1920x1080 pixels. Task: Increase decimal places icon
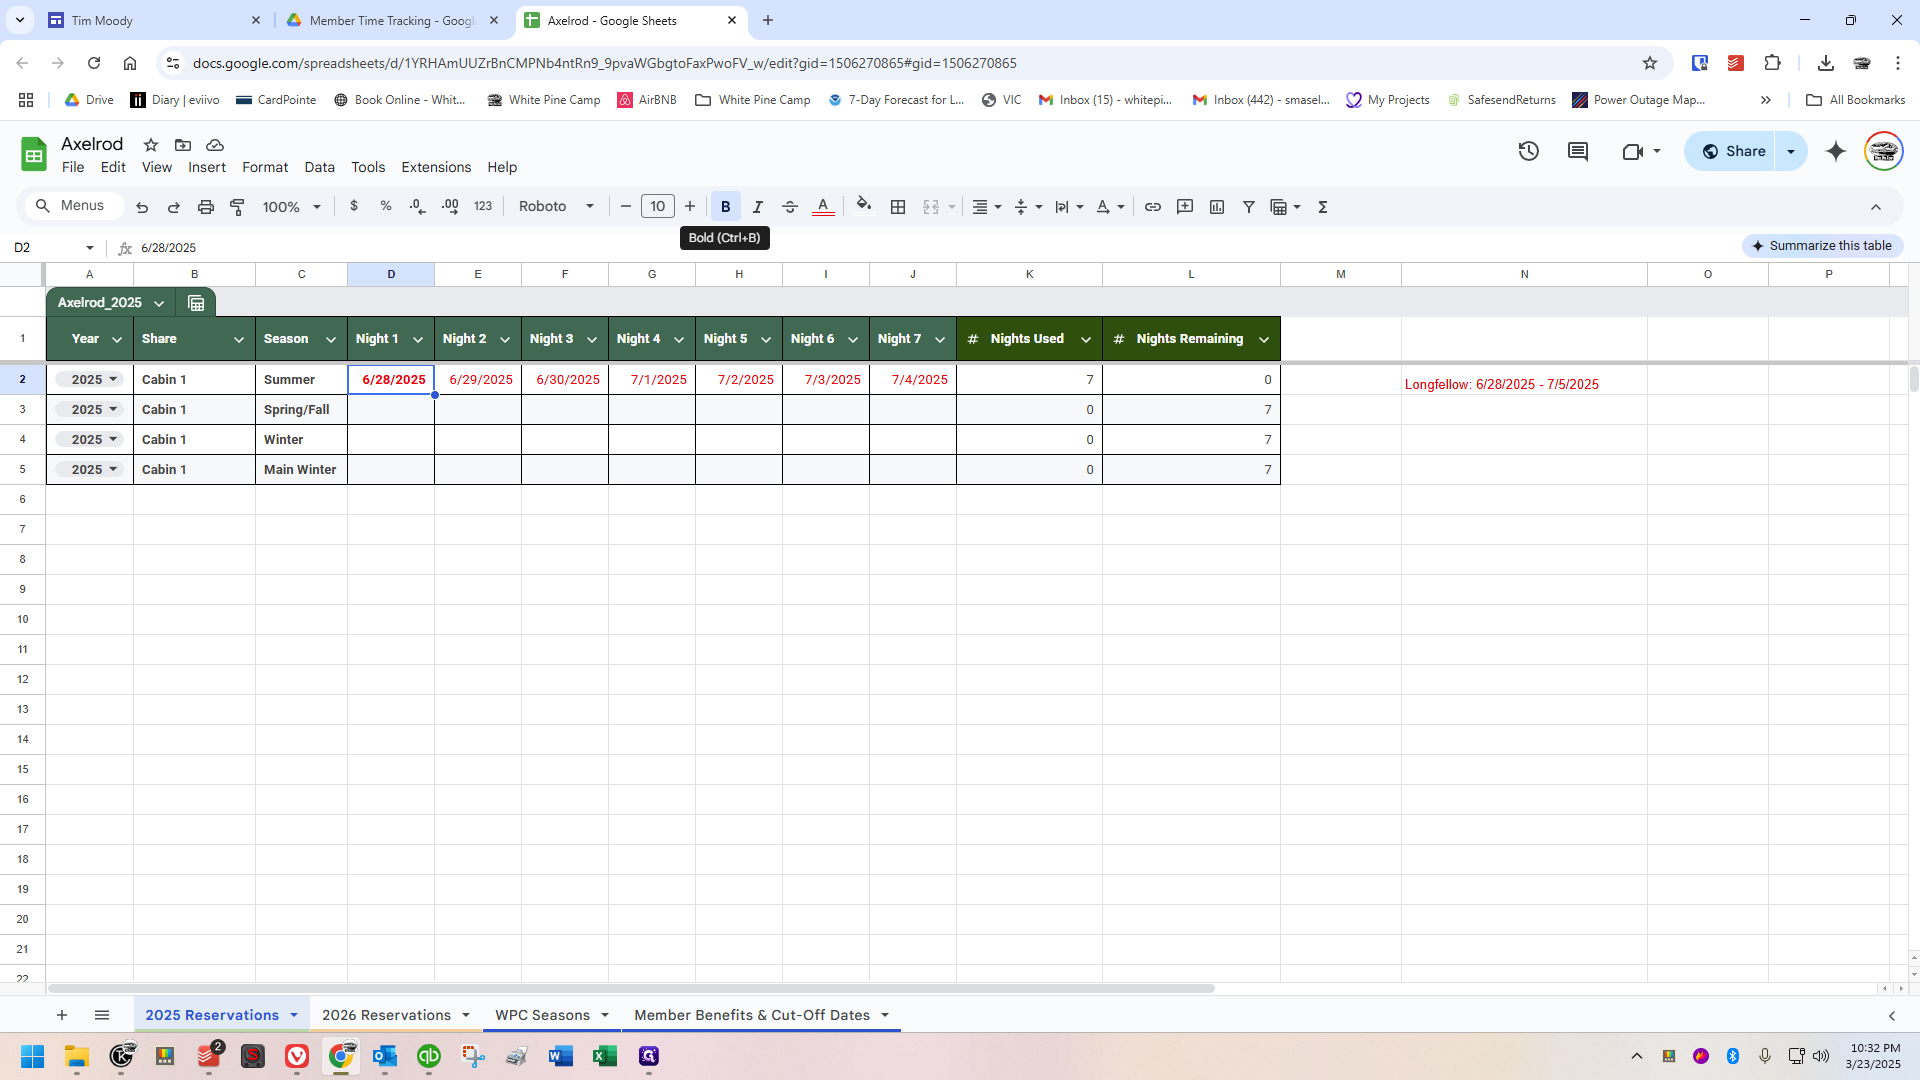click(450, 206)
